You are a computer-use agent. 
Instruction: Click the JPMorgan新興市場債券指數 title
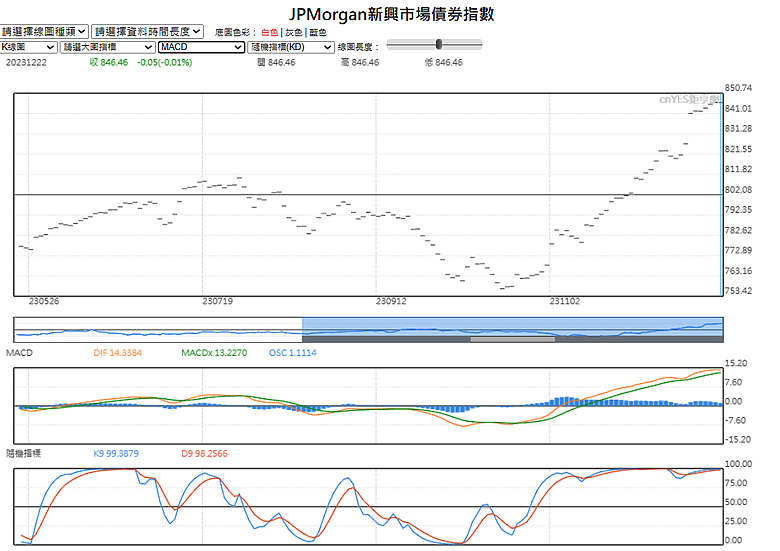coord(391,14)
